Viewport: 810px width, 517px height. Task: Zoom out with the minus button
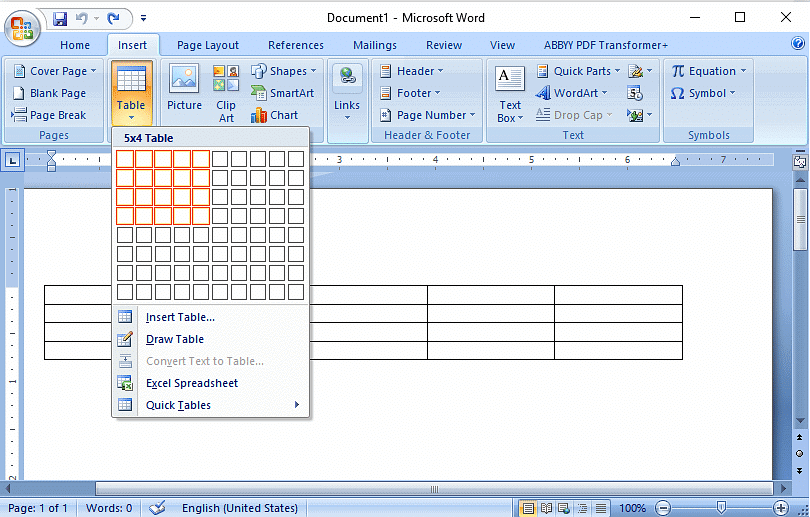tap(662, 508)
